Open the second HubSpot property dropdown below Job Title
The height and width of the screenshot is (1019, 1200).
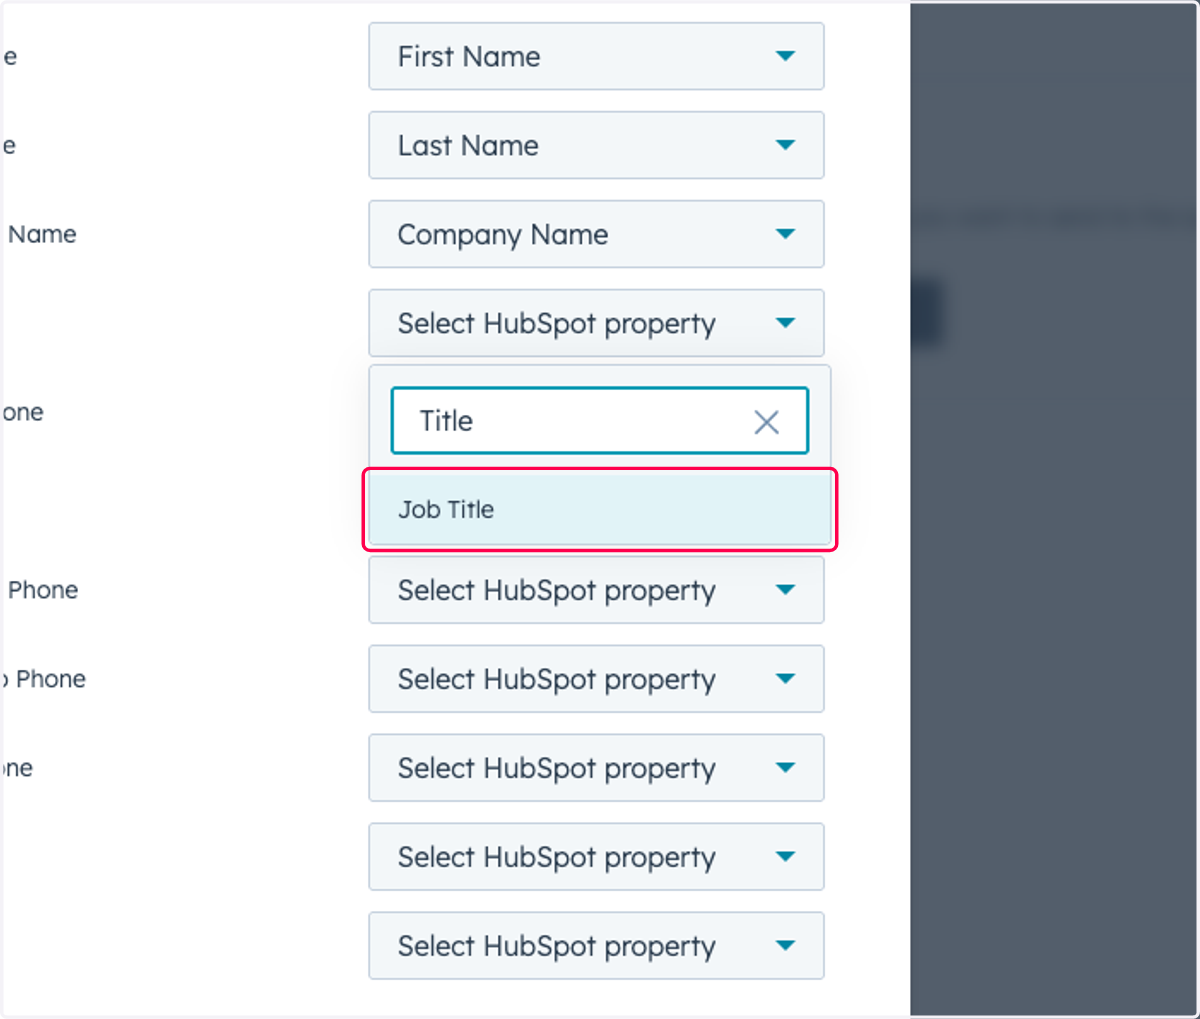596,679
